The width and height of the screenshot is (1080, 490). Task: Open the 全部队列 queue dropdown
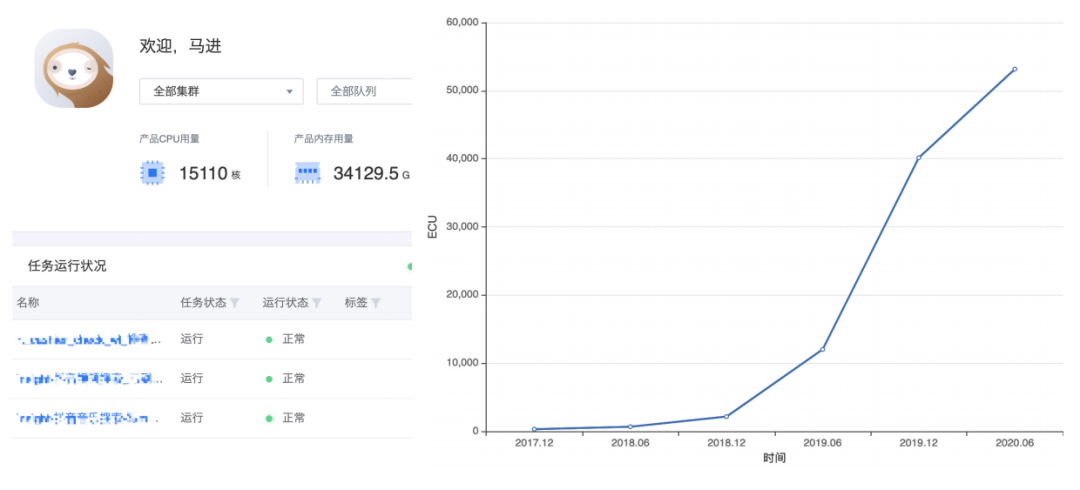(364, 91)
